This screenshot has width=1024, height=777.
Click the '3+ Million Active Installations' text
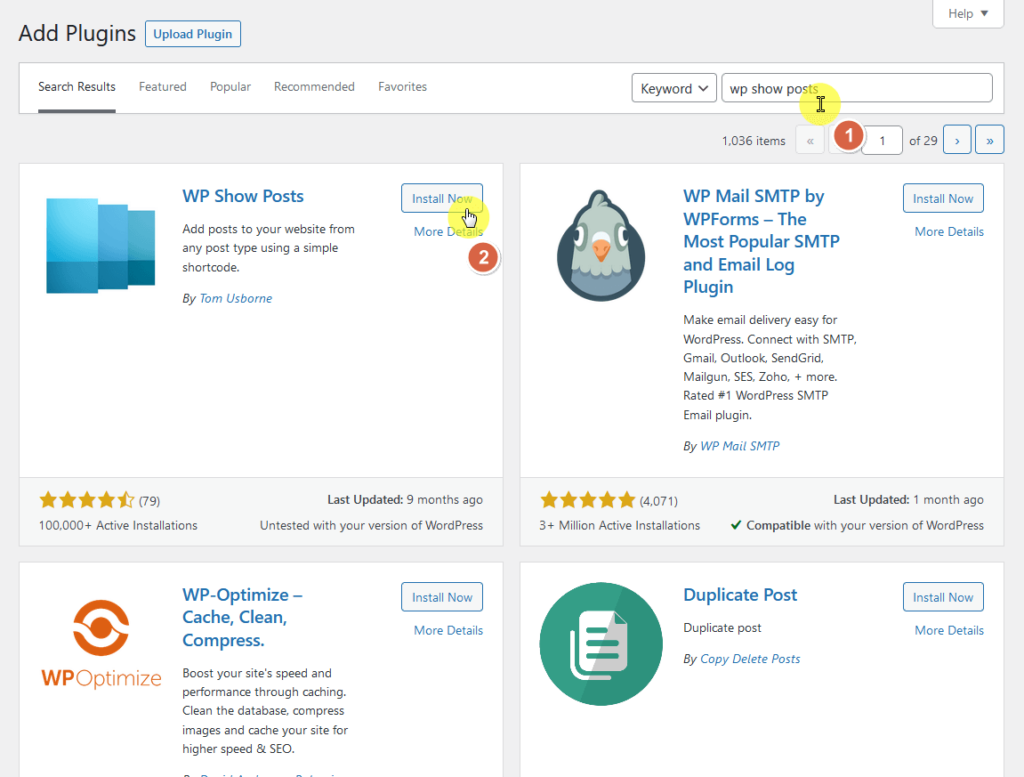620,526
